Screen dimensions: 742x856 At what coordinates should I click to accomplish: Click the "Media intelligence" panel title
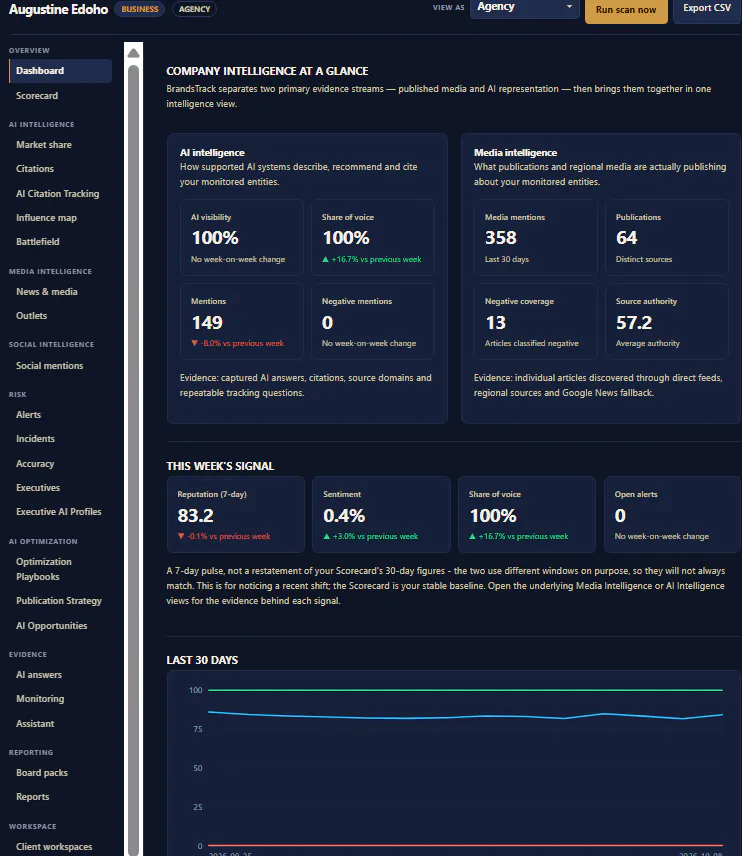515,153
